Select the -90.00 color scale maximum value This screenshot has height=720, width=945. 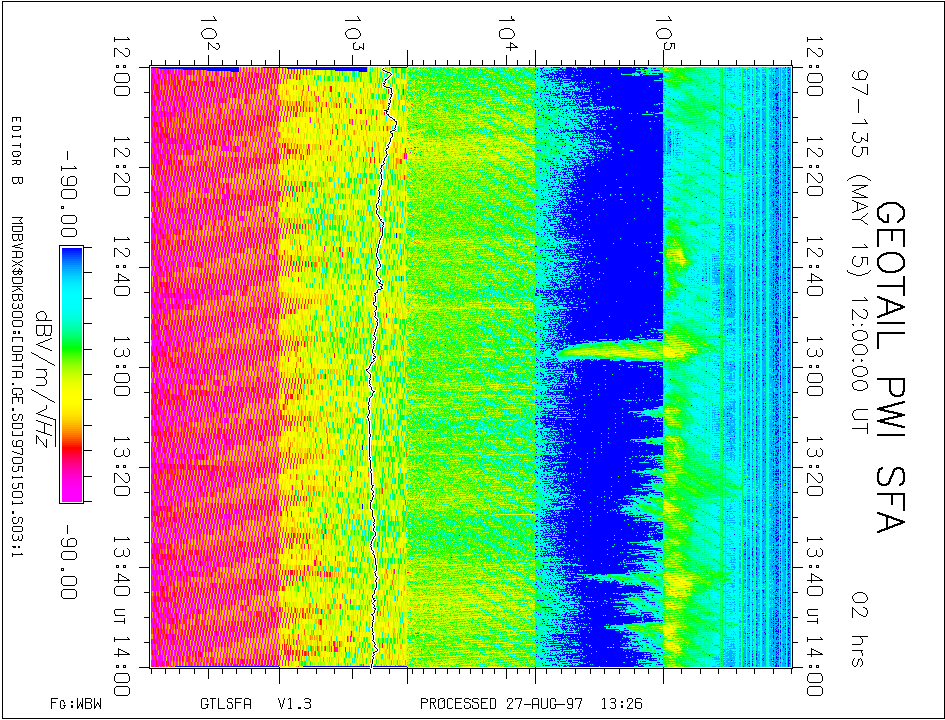coord(69,562)
